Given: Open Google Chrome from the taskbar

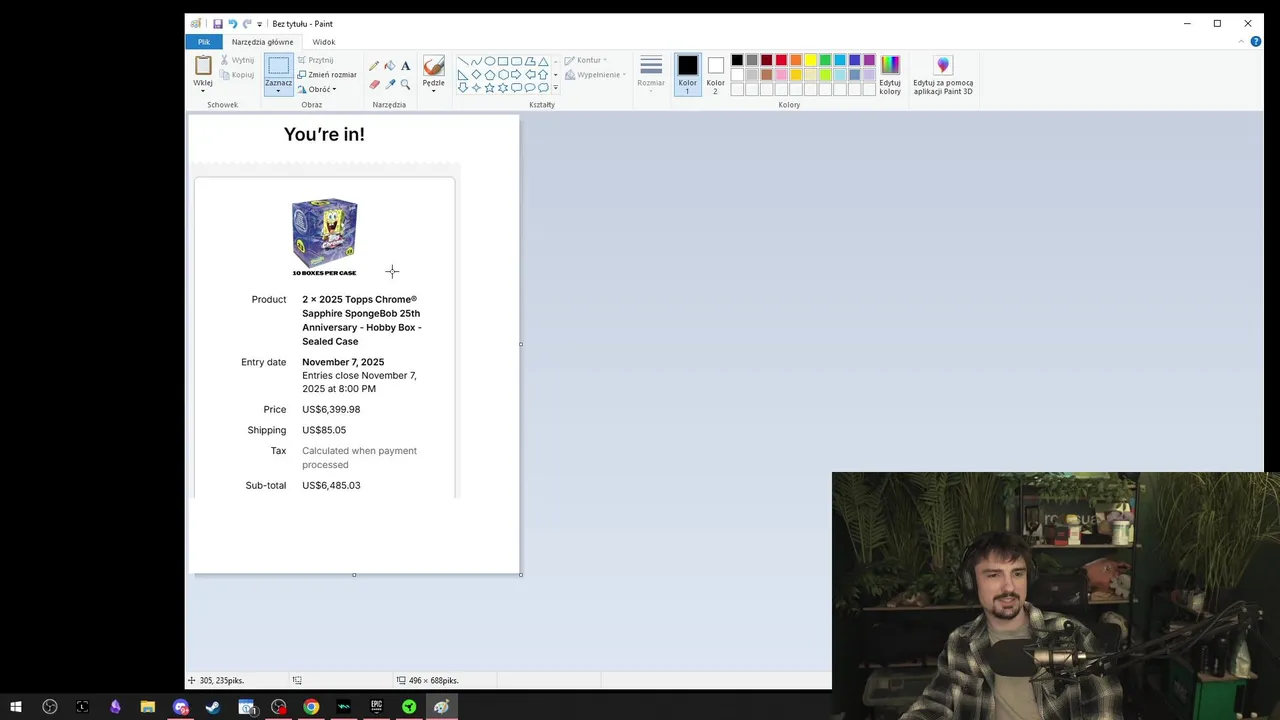Looking at the screenshot, I should tap(311, 707).
